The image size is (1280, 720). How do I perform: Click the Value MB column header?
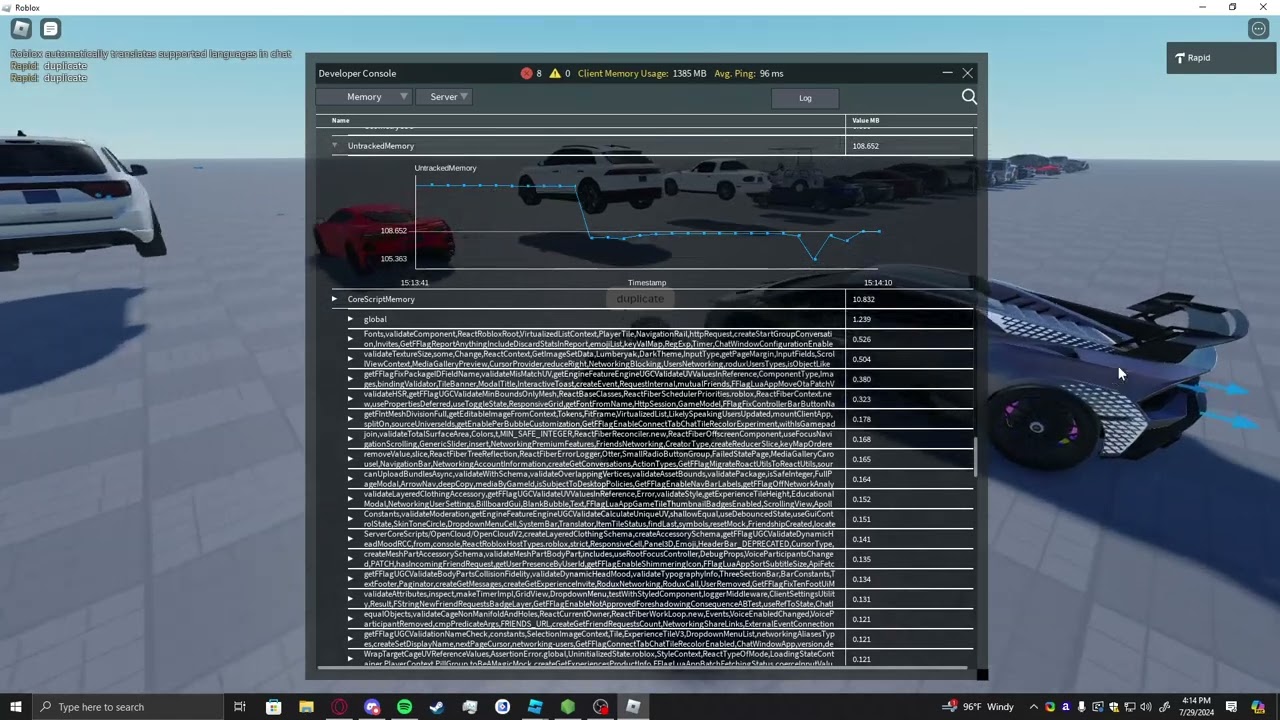[866, 120]
